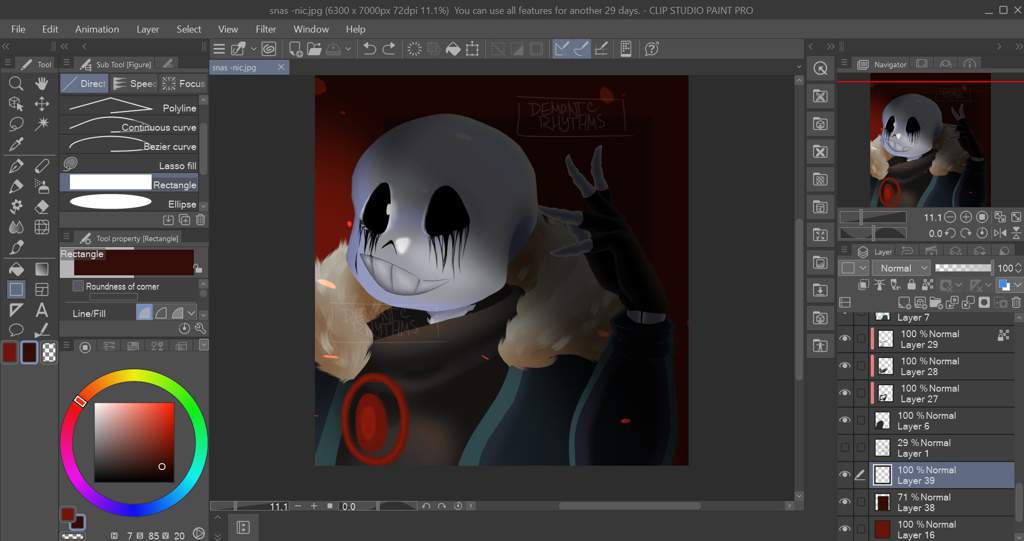This screenshot has width=1024, height=541.
Task: Click the Redo arrow in command bar
Action: pyautogui.click(x=389, y=49)
